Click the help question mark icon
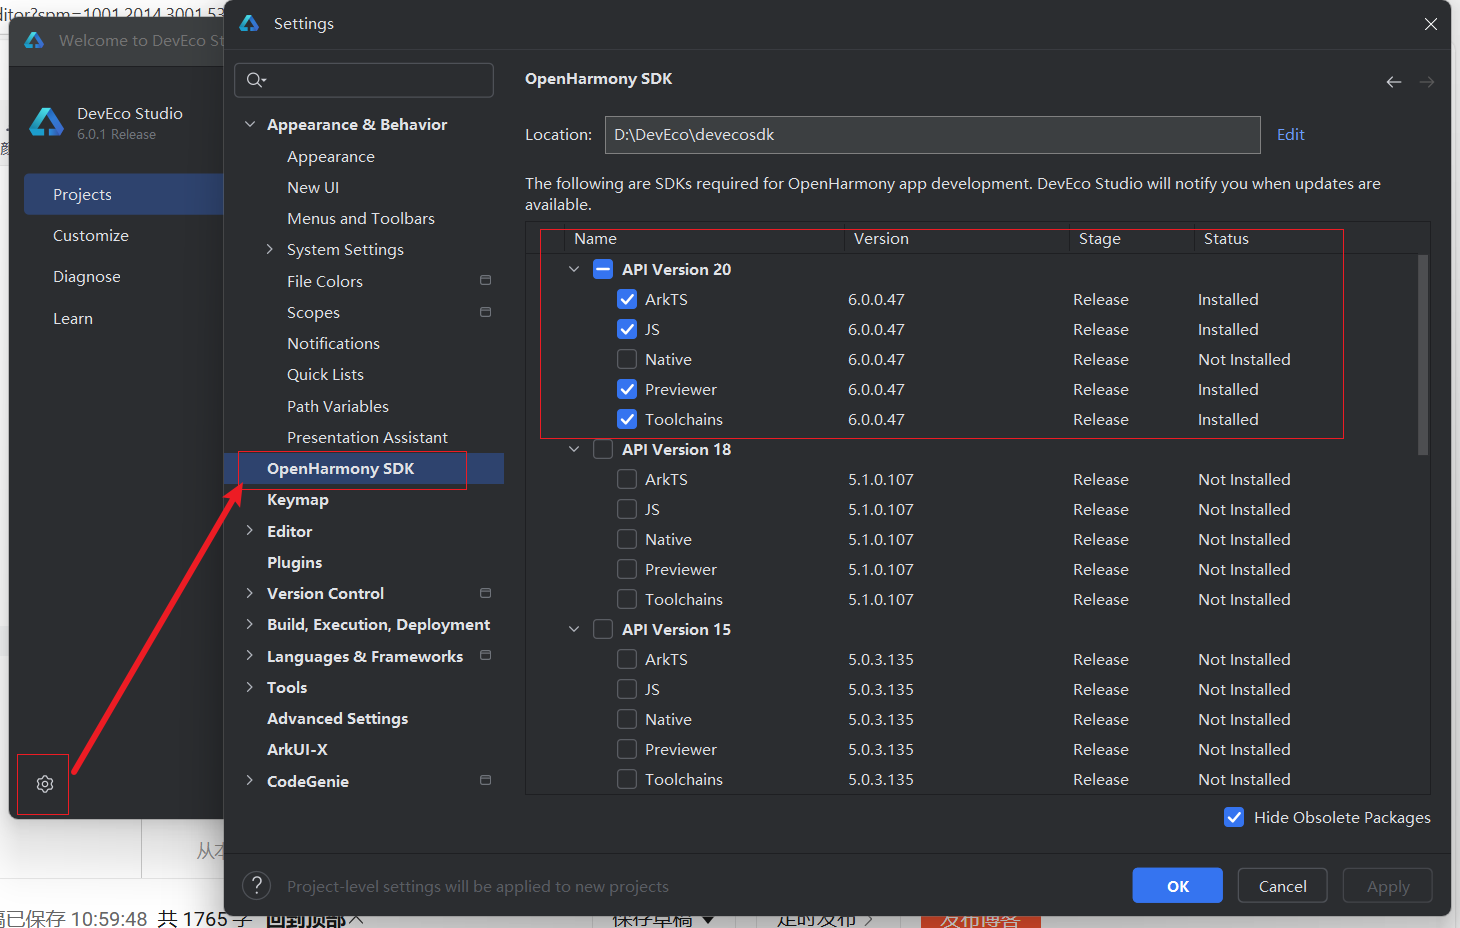 coord(257,885)
